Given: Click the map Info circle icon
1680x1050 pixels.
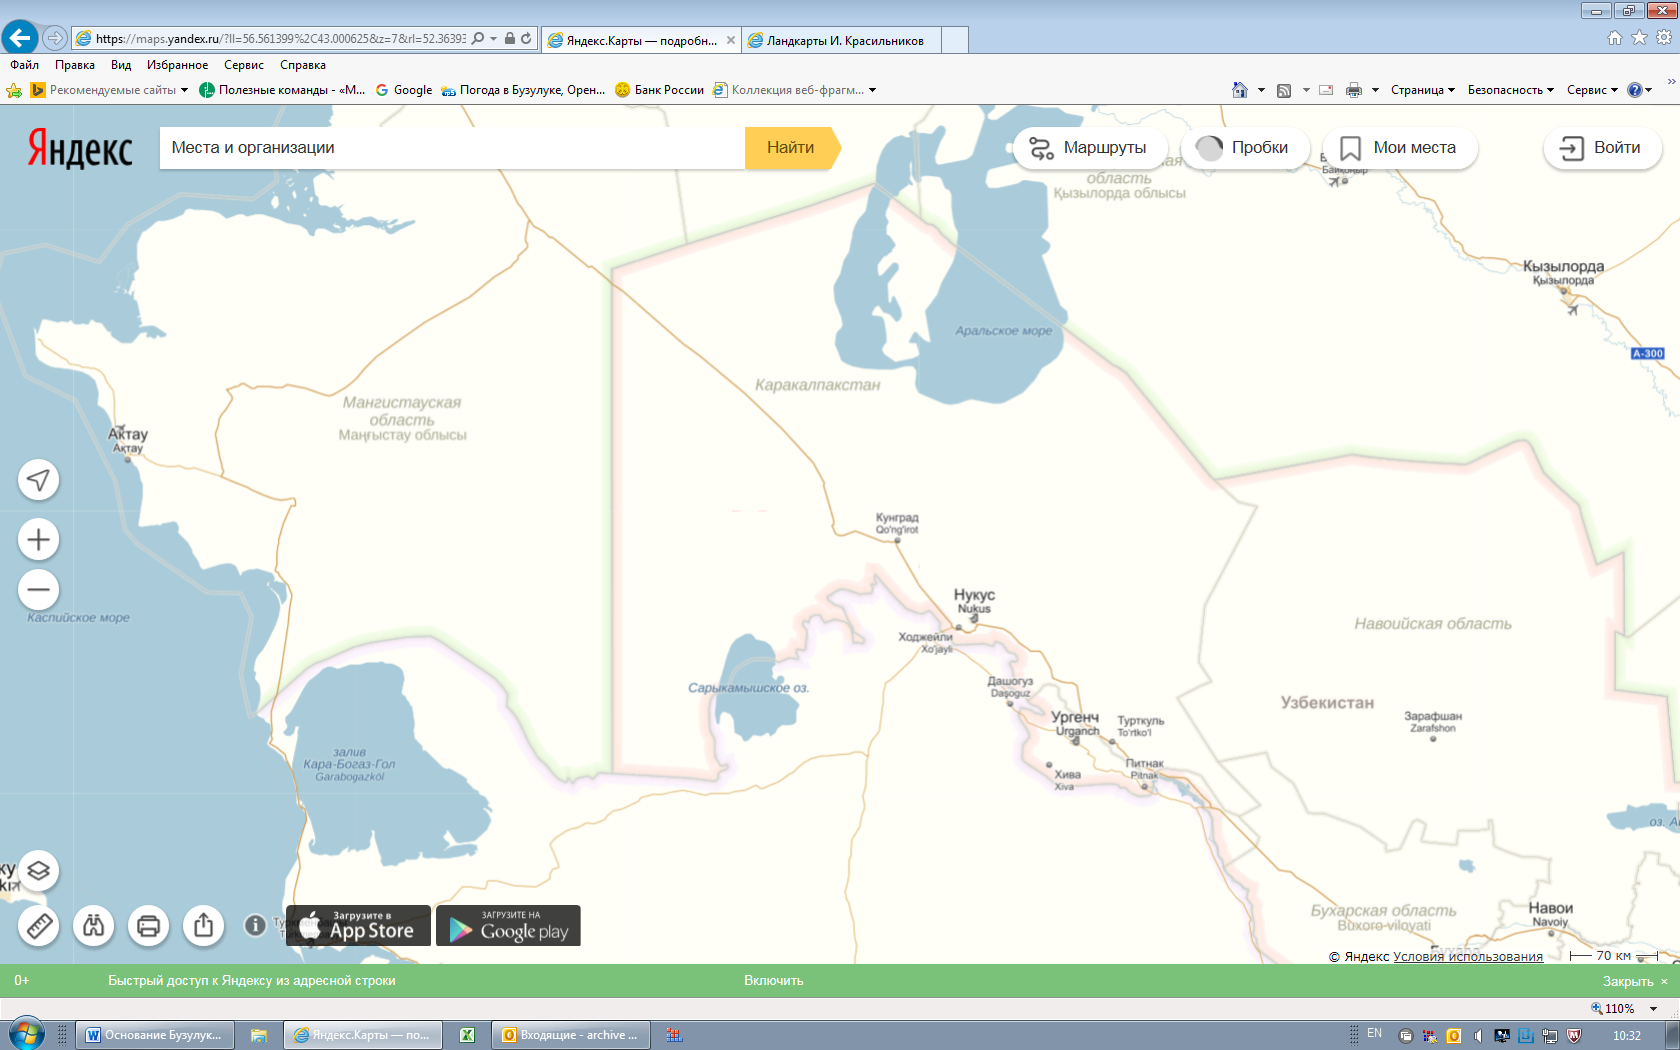Looking at the screenshot, I should tap(255, 926).
